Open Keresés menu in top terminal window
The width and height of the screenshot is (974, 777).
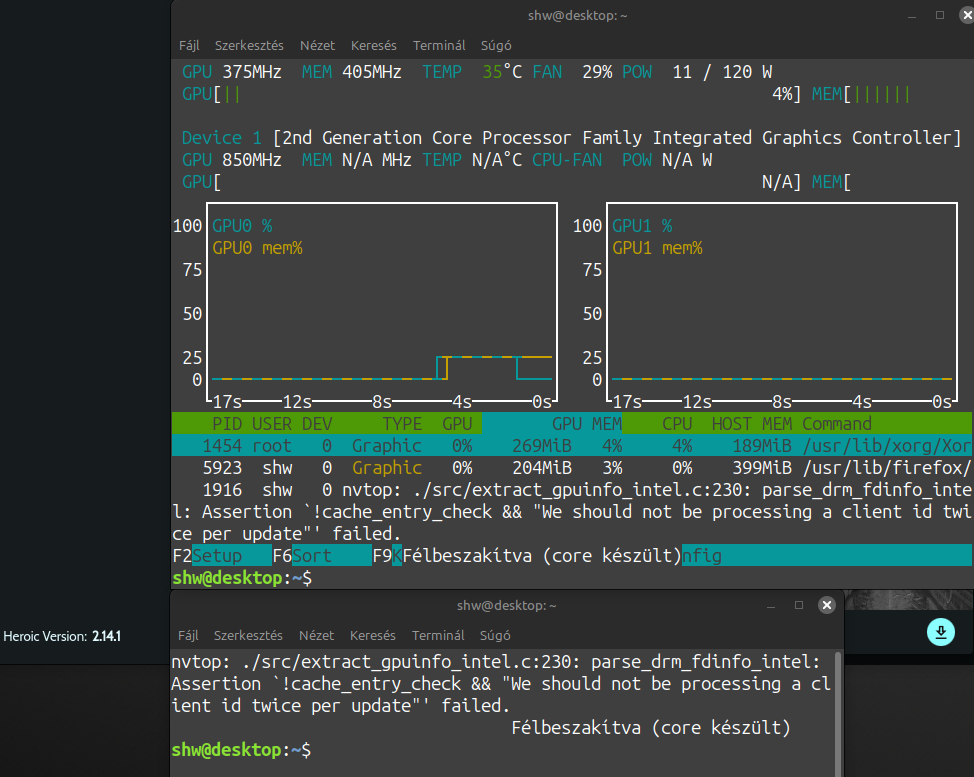pos(373,45)
